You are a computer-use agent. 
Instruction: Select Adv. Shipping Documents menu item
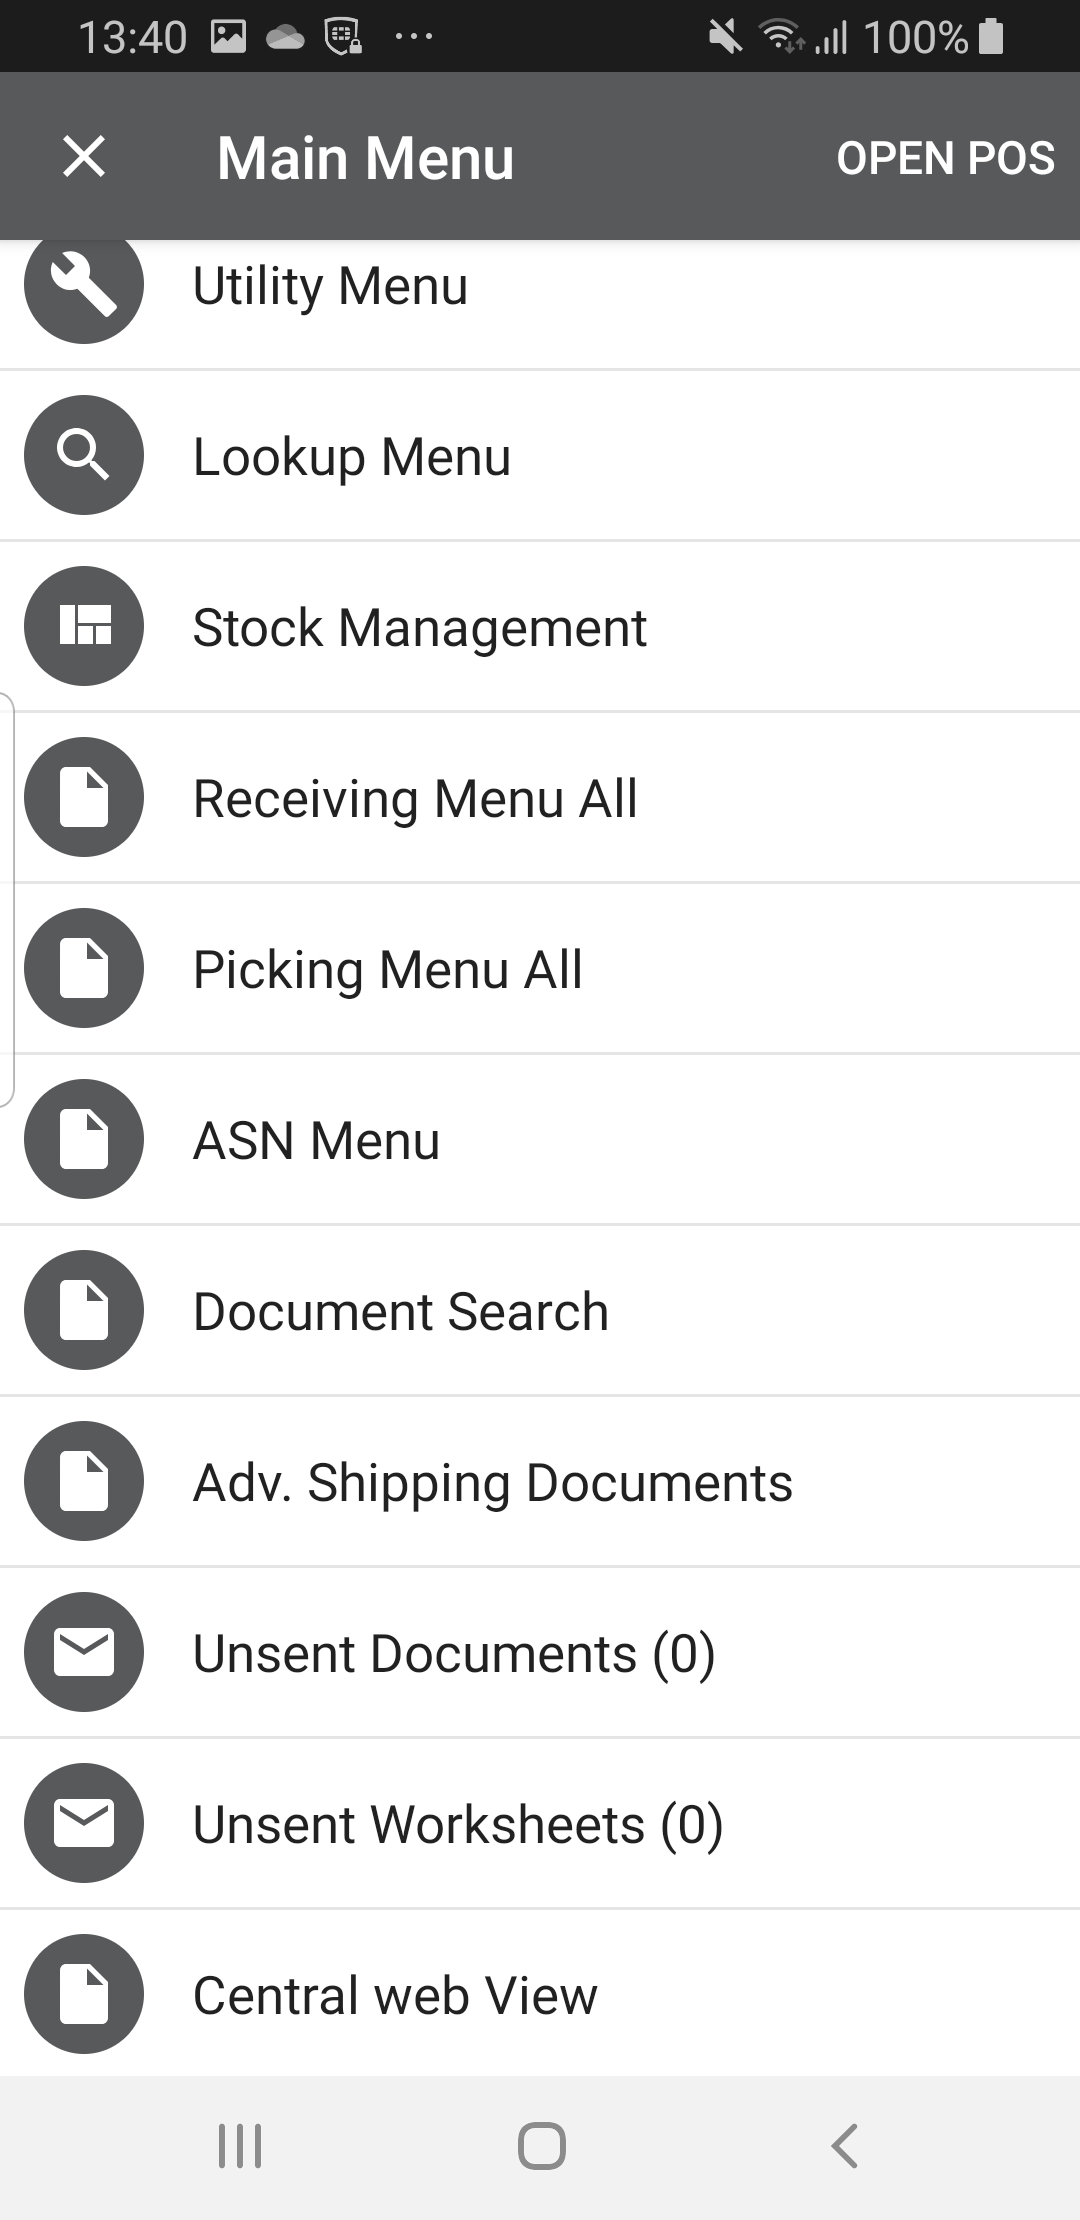[x=492, y=1482]
